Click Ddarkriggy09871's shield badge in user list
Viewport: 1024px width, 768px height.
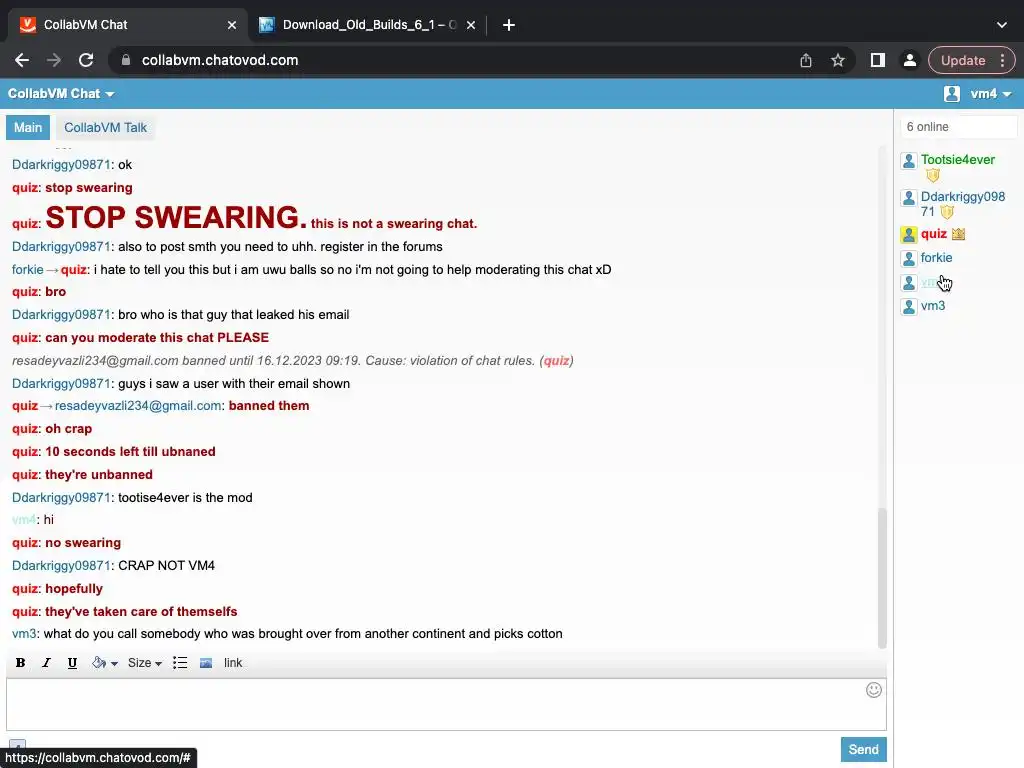(x=947, y=212)
